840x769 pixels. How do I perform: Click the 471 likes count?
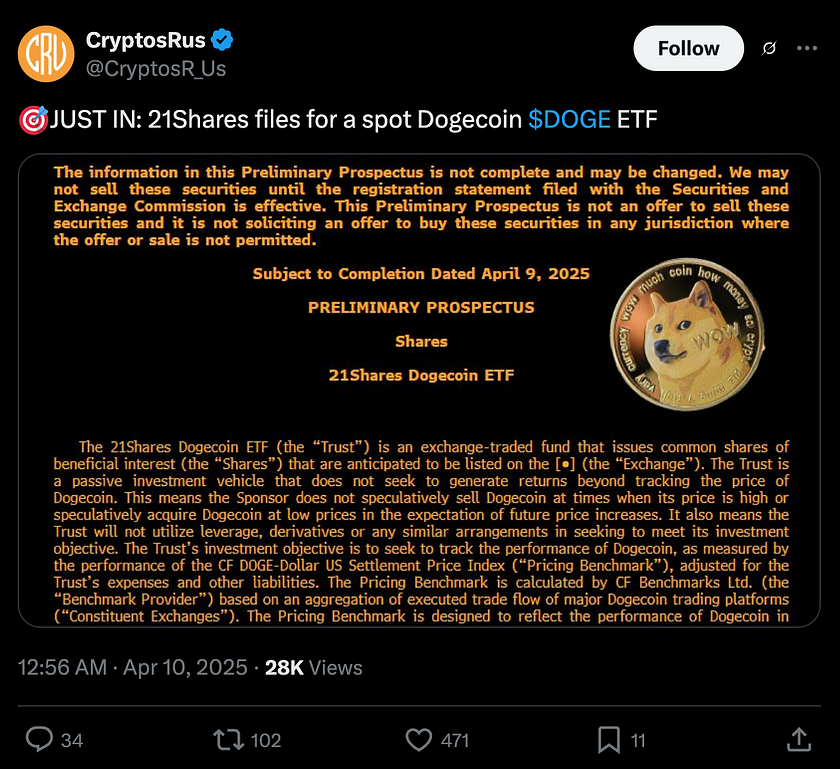pos(455,740)
